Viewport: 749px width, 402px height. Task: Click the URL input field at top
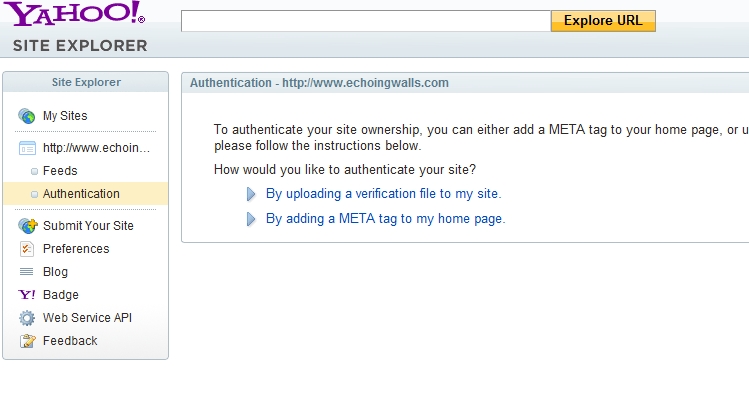click(x=366, y=21)
